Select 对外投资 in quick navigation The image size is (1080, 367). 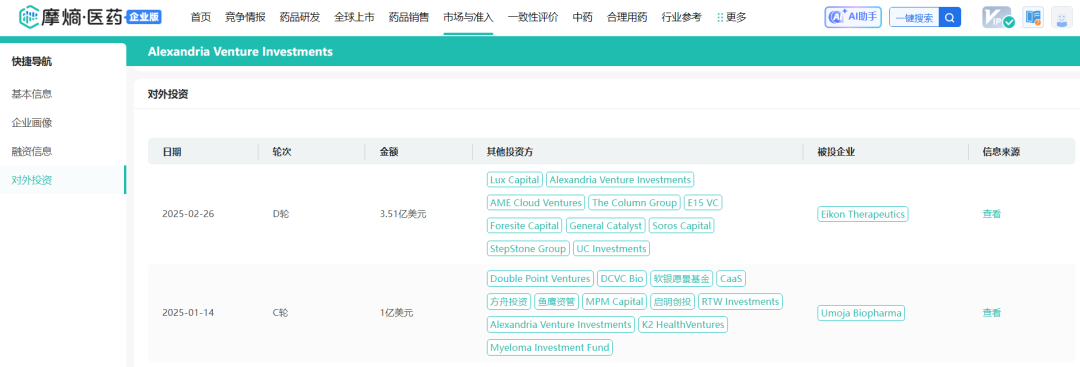click(x=63, y=180)
